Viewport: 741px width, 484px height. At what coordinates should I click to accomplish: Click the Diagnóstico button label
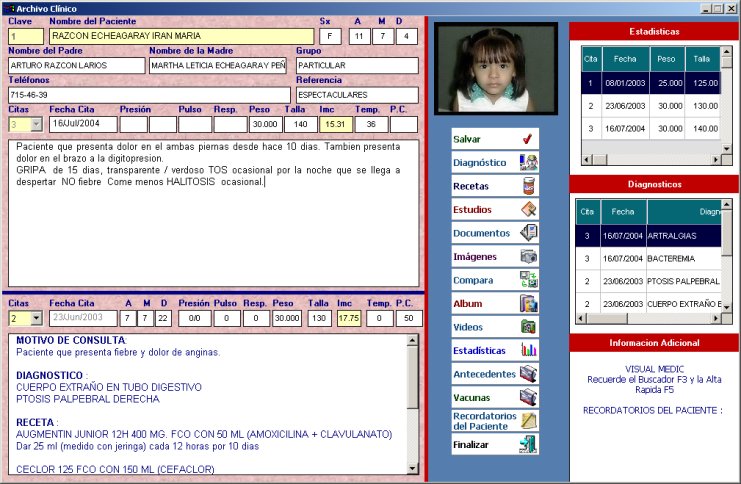click(x=479, y=163)
